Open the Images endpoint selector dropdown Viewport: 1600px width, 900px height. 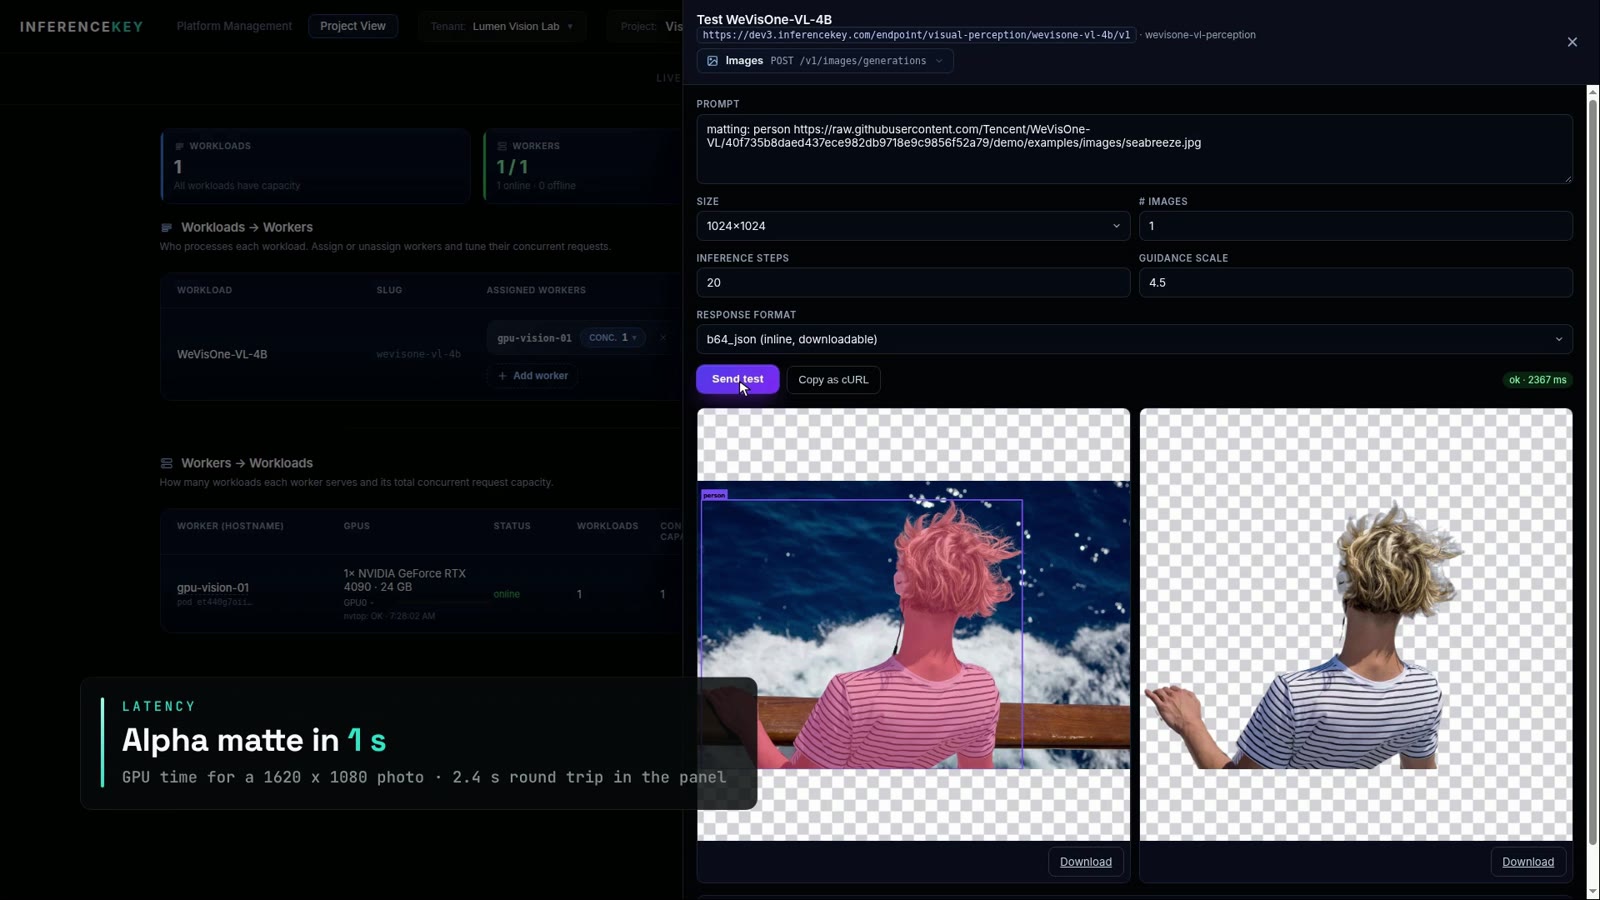tap(825, 61)
